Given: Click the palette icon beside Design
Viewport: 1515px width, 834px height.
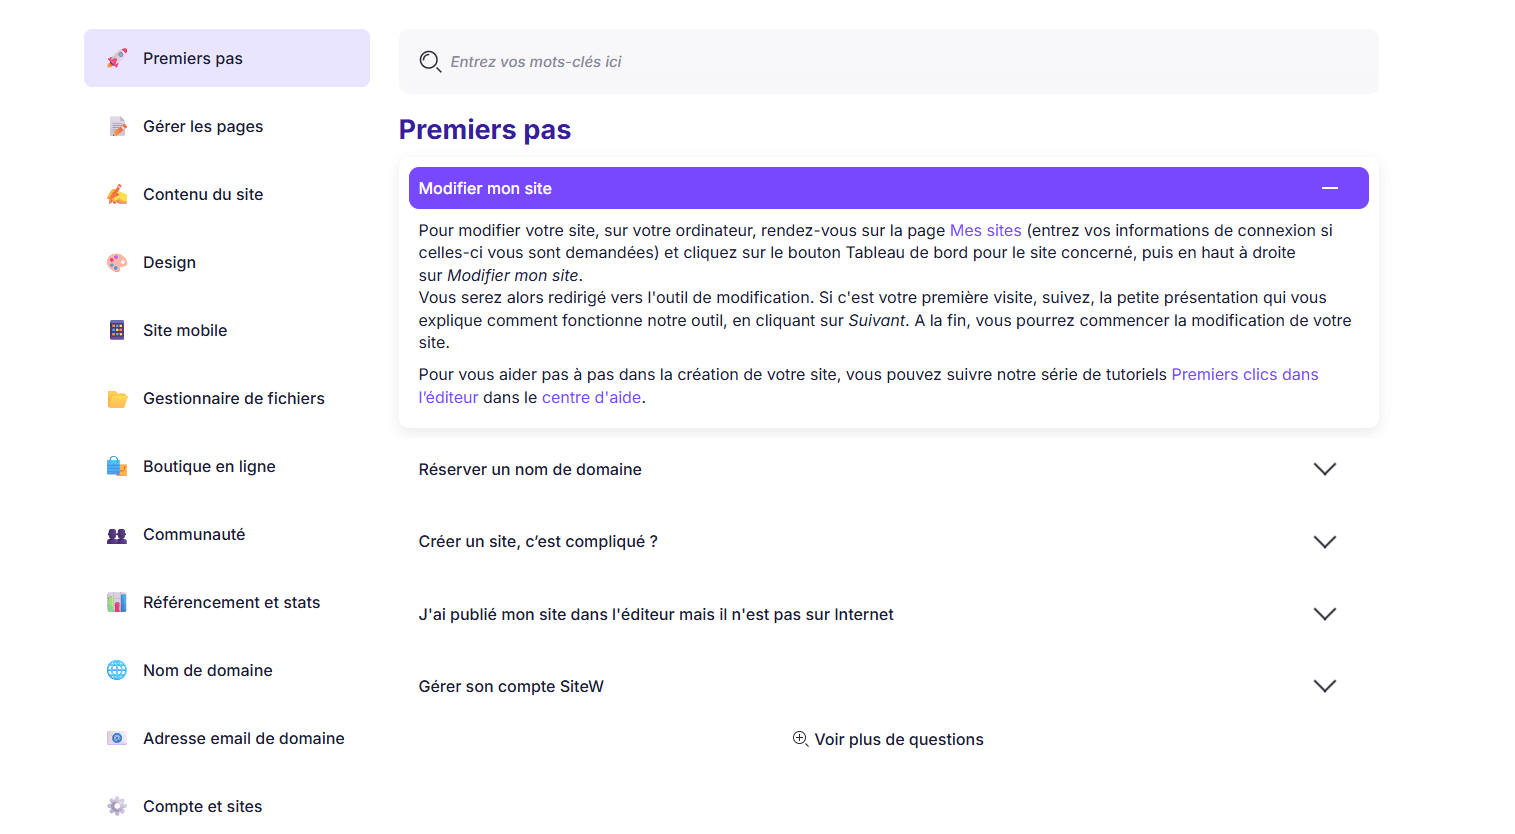Looking at the screenshot, I should [x=116, y=262].
